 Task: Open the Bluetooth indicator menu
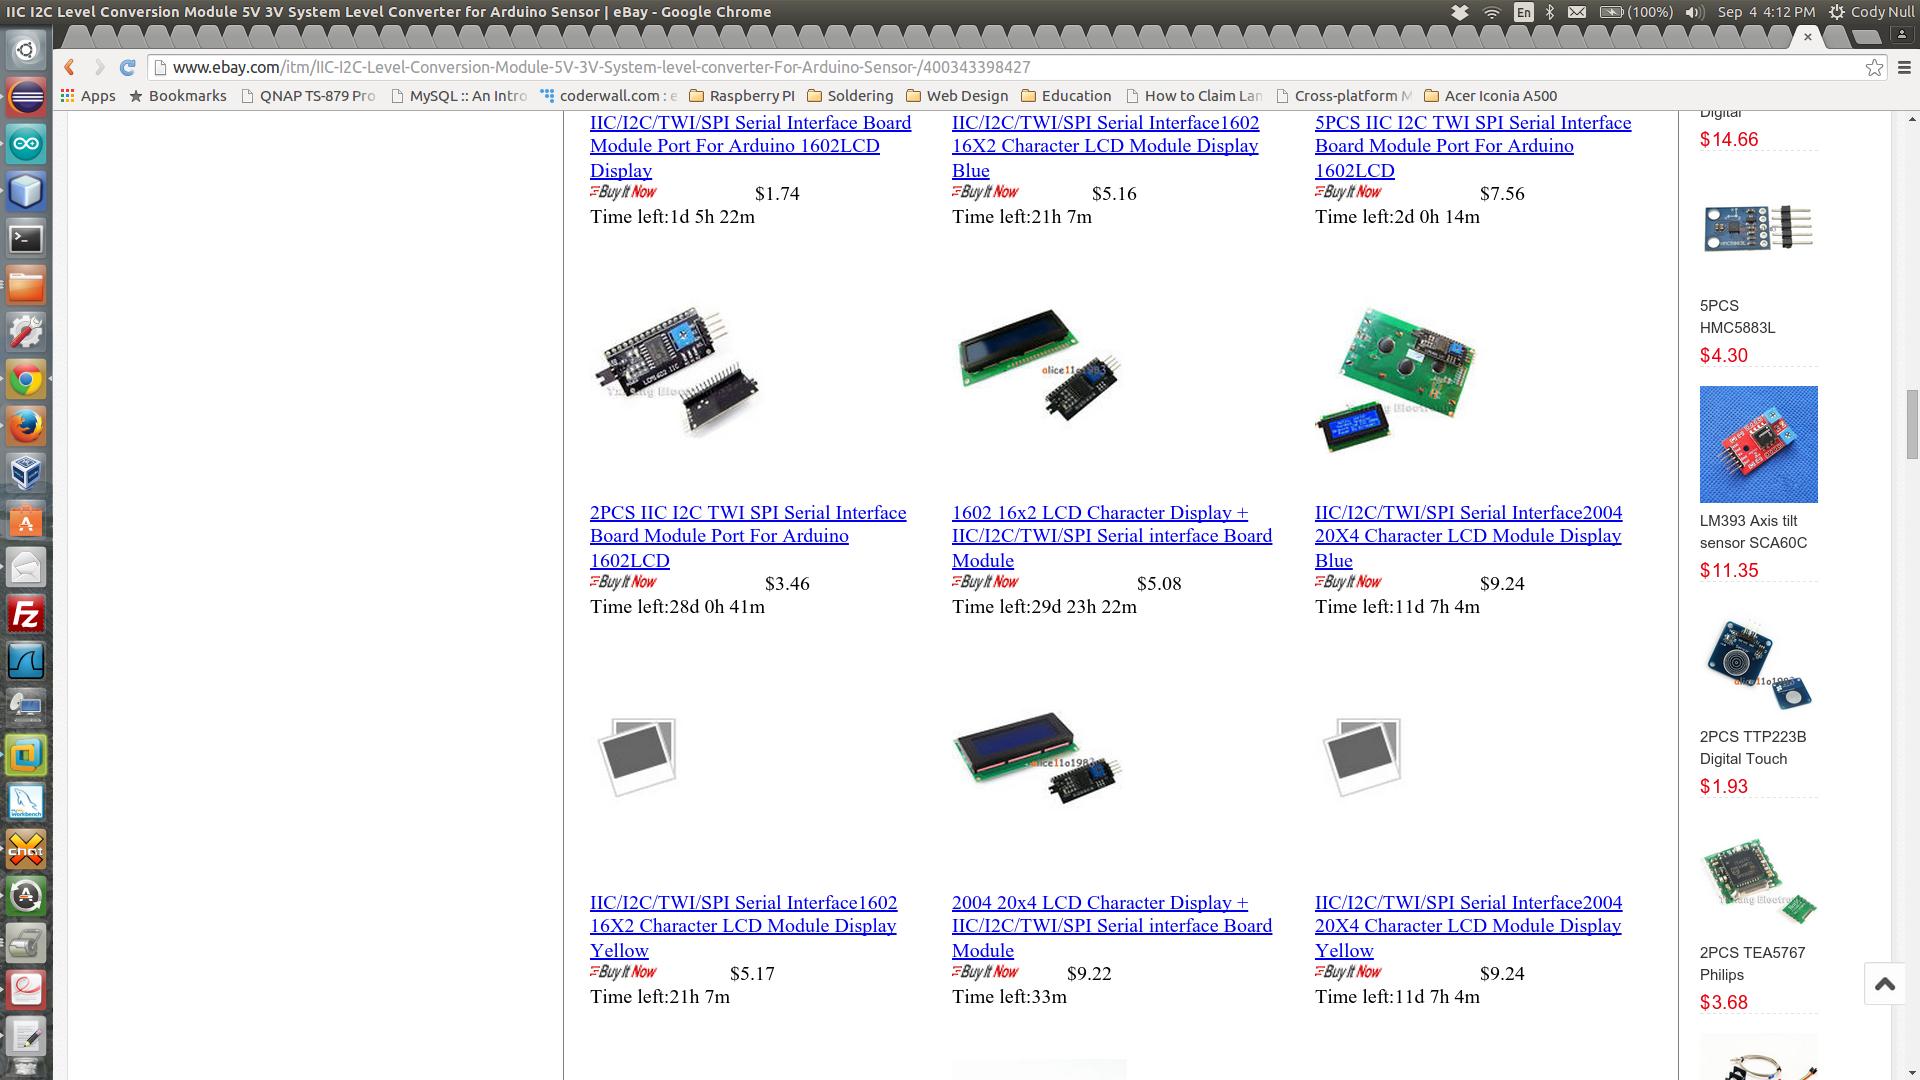point(1550,12)
